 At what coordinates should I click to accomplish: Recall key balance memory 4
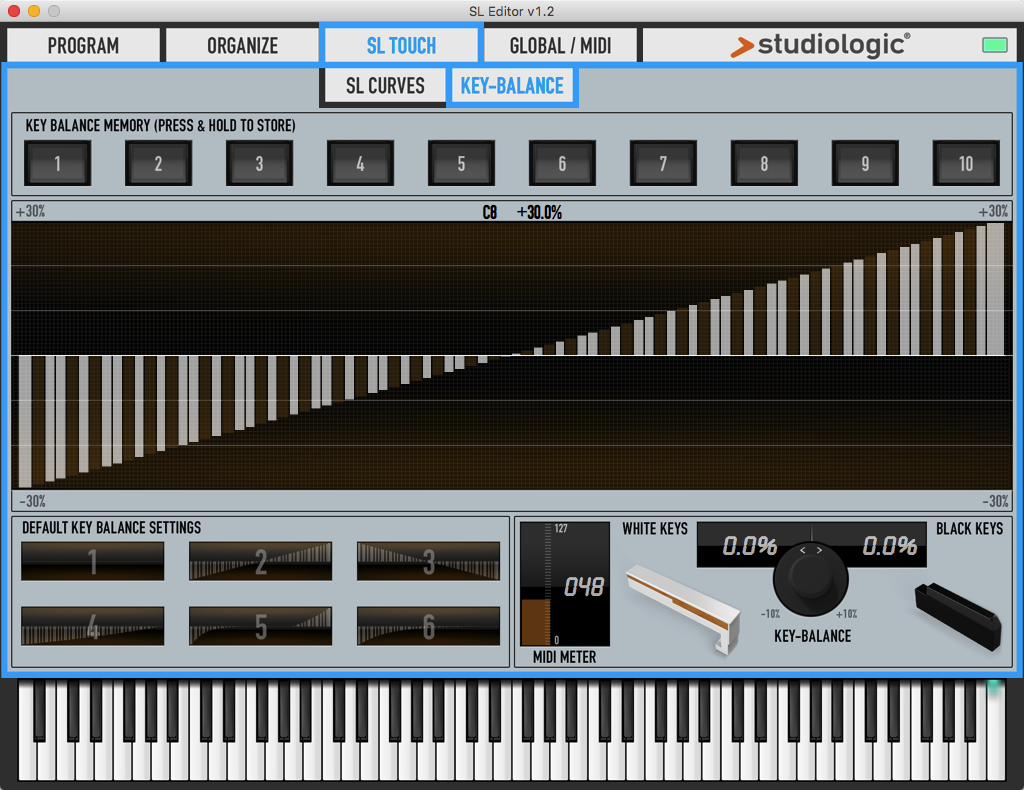click(360, 163)
